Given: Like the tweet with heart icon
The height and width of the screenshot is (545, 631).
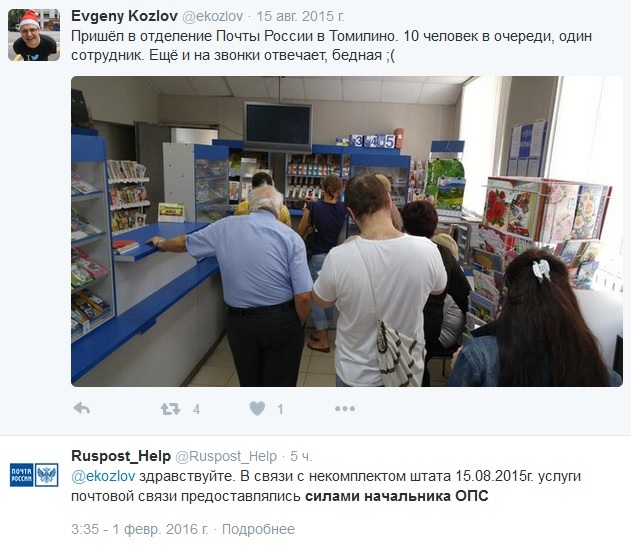Looking at the screenshot, I should [x=257, y=409].
